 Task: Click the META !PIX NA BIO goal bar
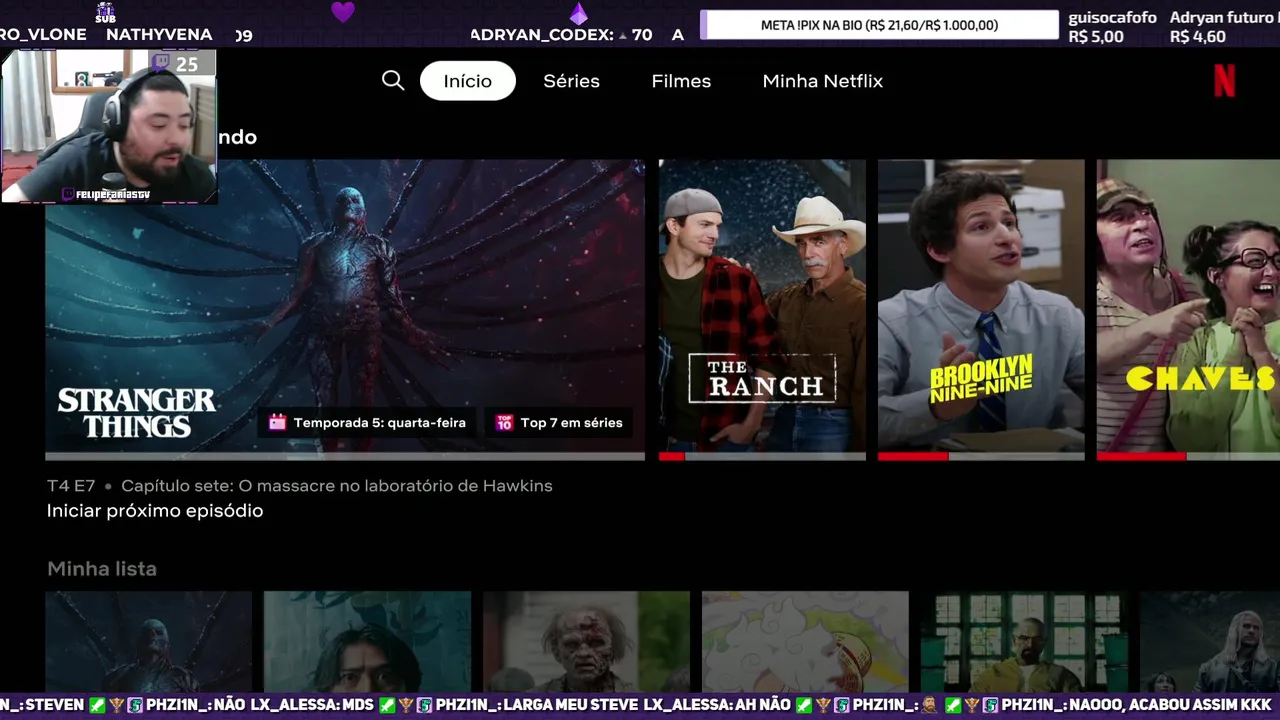click(879, 25)
